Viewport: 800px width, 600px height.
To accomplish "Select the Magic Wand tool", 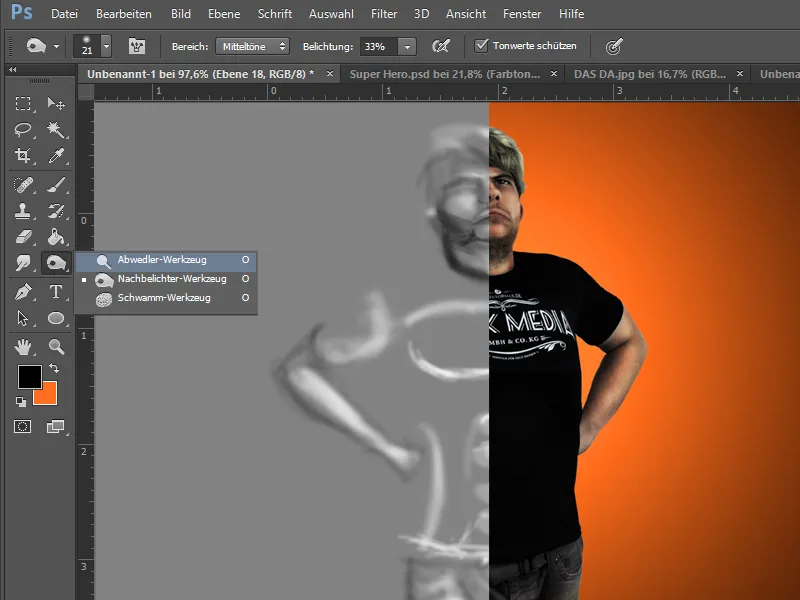I will (x=56, y=130).
